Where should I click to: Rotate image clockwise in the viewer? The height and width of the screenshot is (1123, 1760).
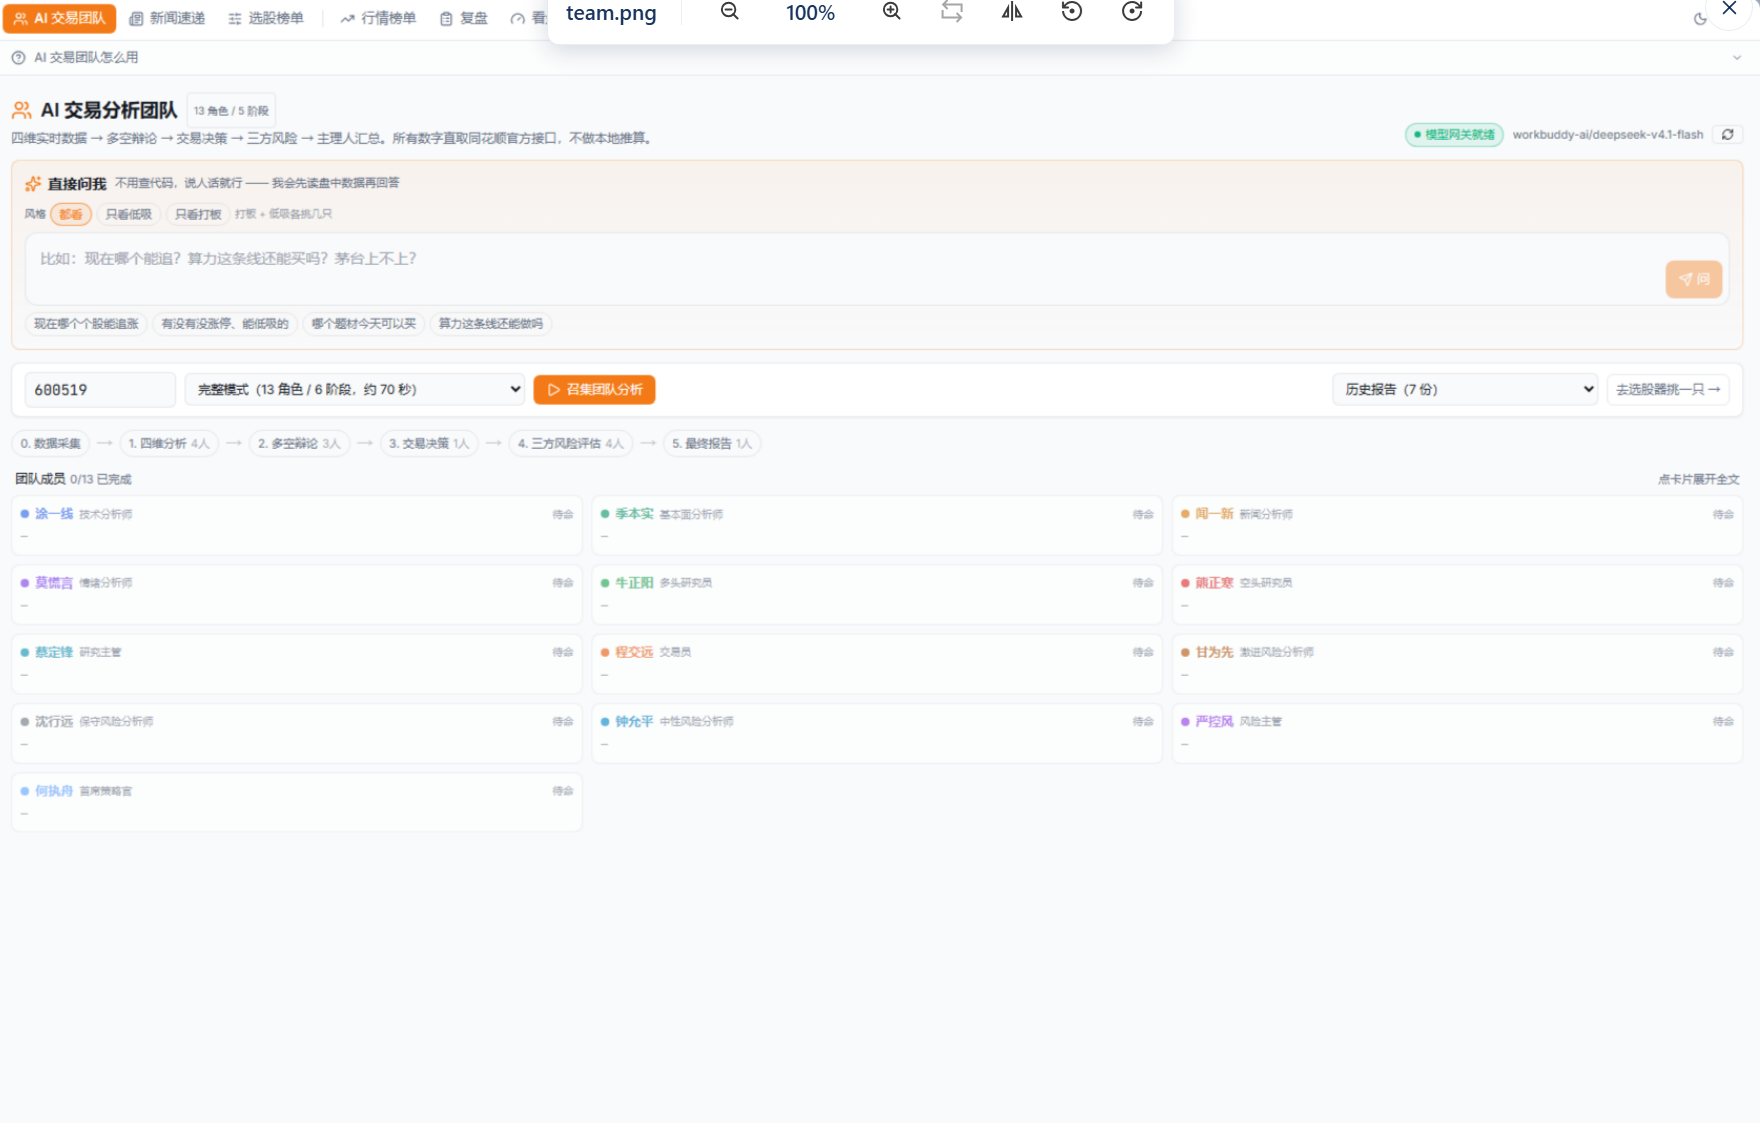tap(1132, 12)
